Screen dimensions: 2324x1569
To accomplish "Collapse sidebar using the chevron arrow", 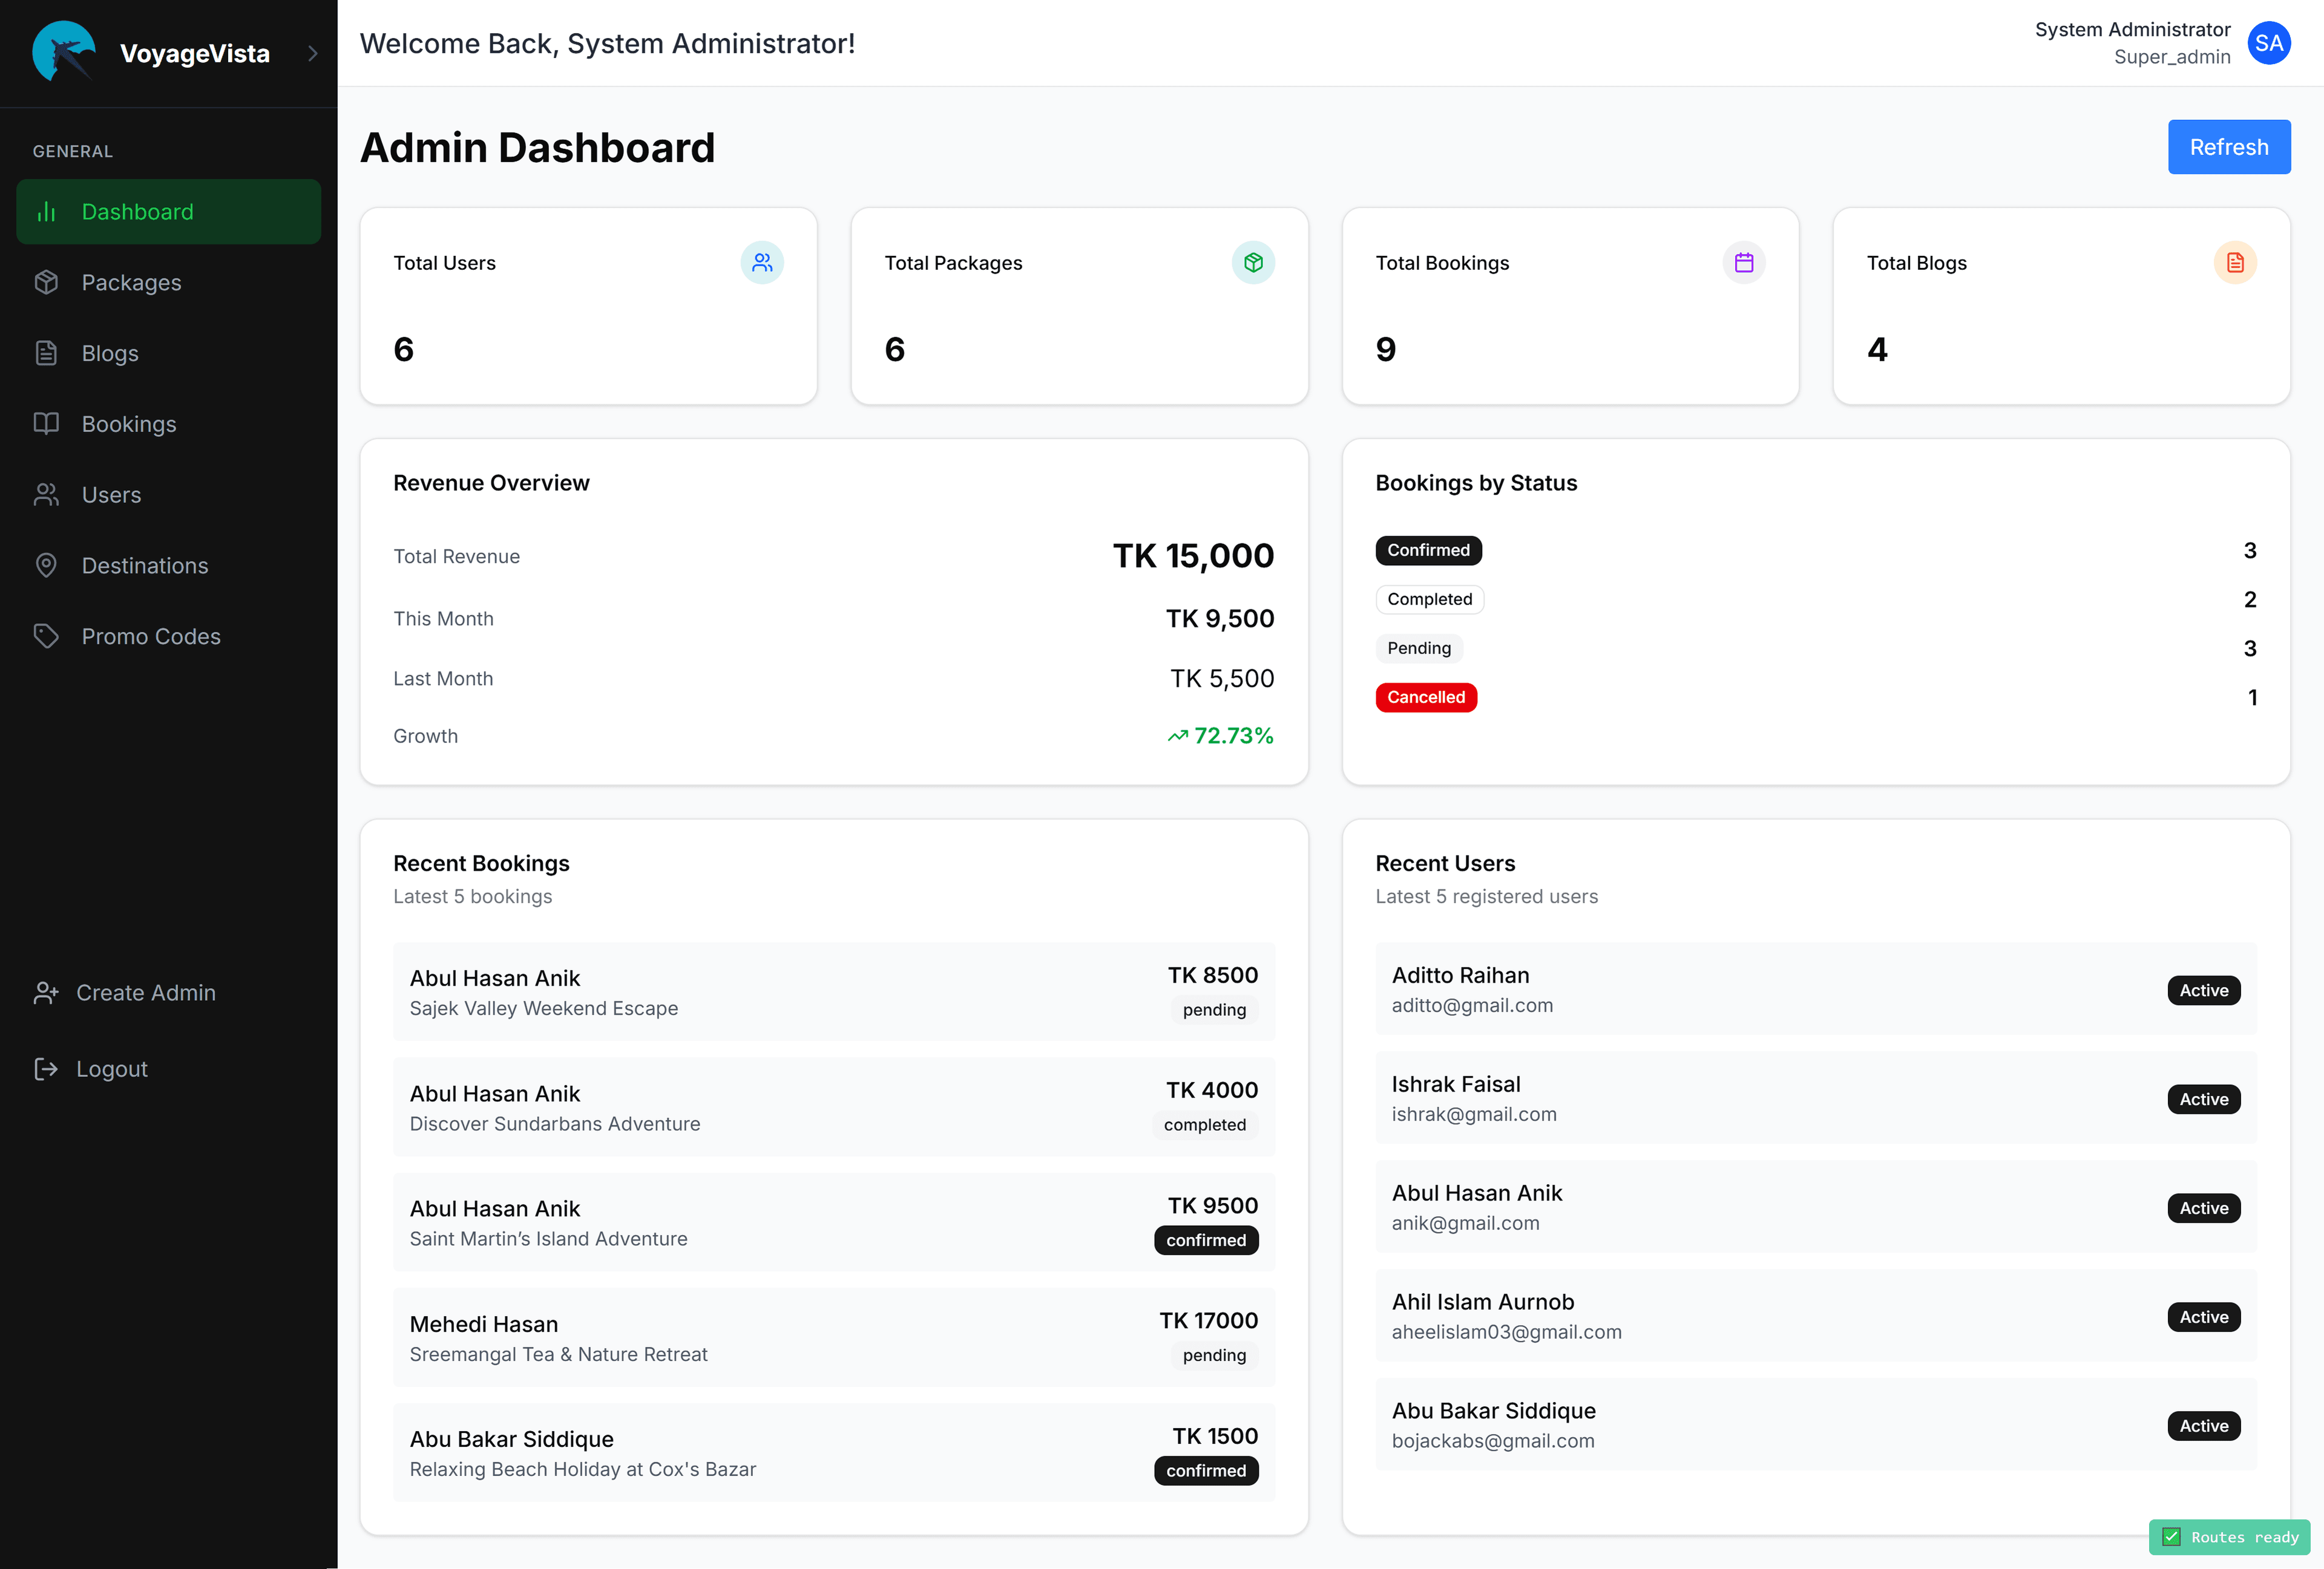I will pos(312,53).
